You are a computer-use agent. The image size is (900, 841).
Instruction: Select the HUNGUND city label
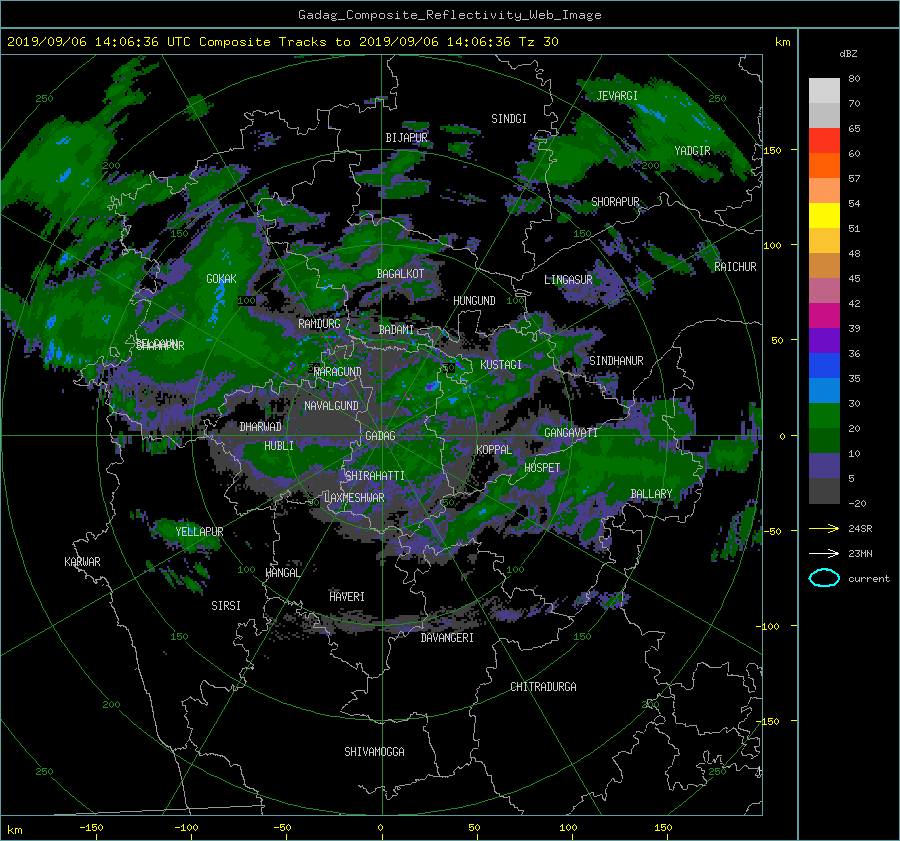point(474,301)
